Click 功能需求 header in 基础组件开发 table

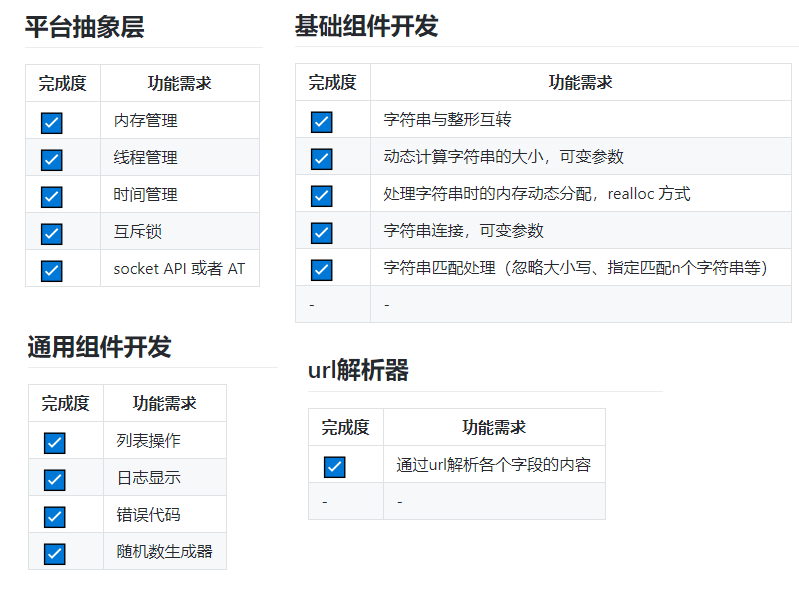click(580, 83)
